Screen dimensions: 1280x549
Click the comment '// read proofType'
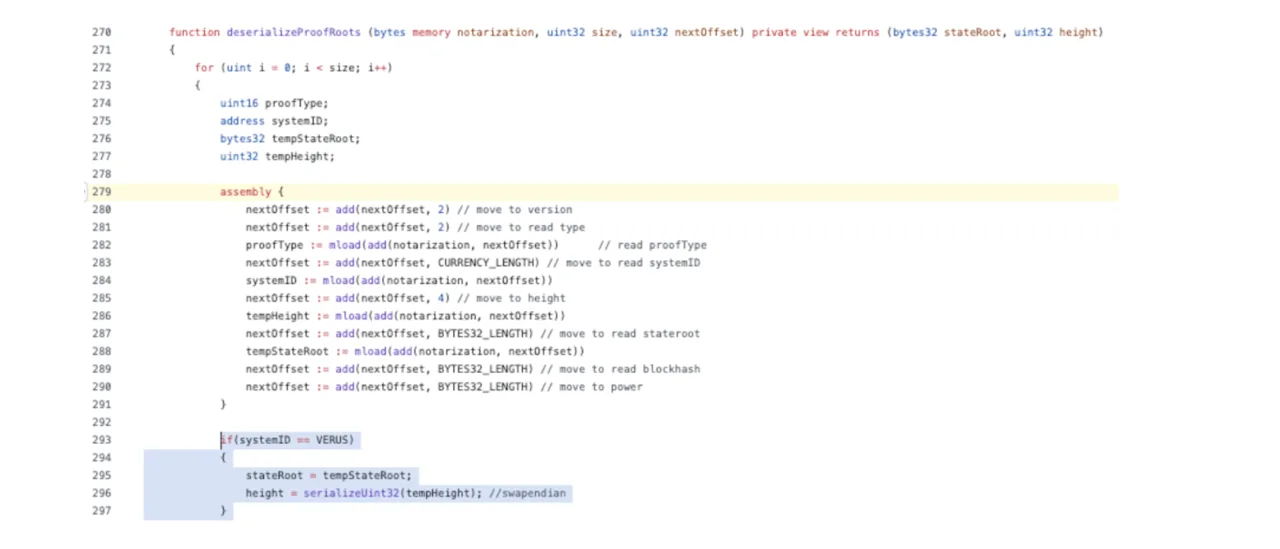(x=652, y=245)
